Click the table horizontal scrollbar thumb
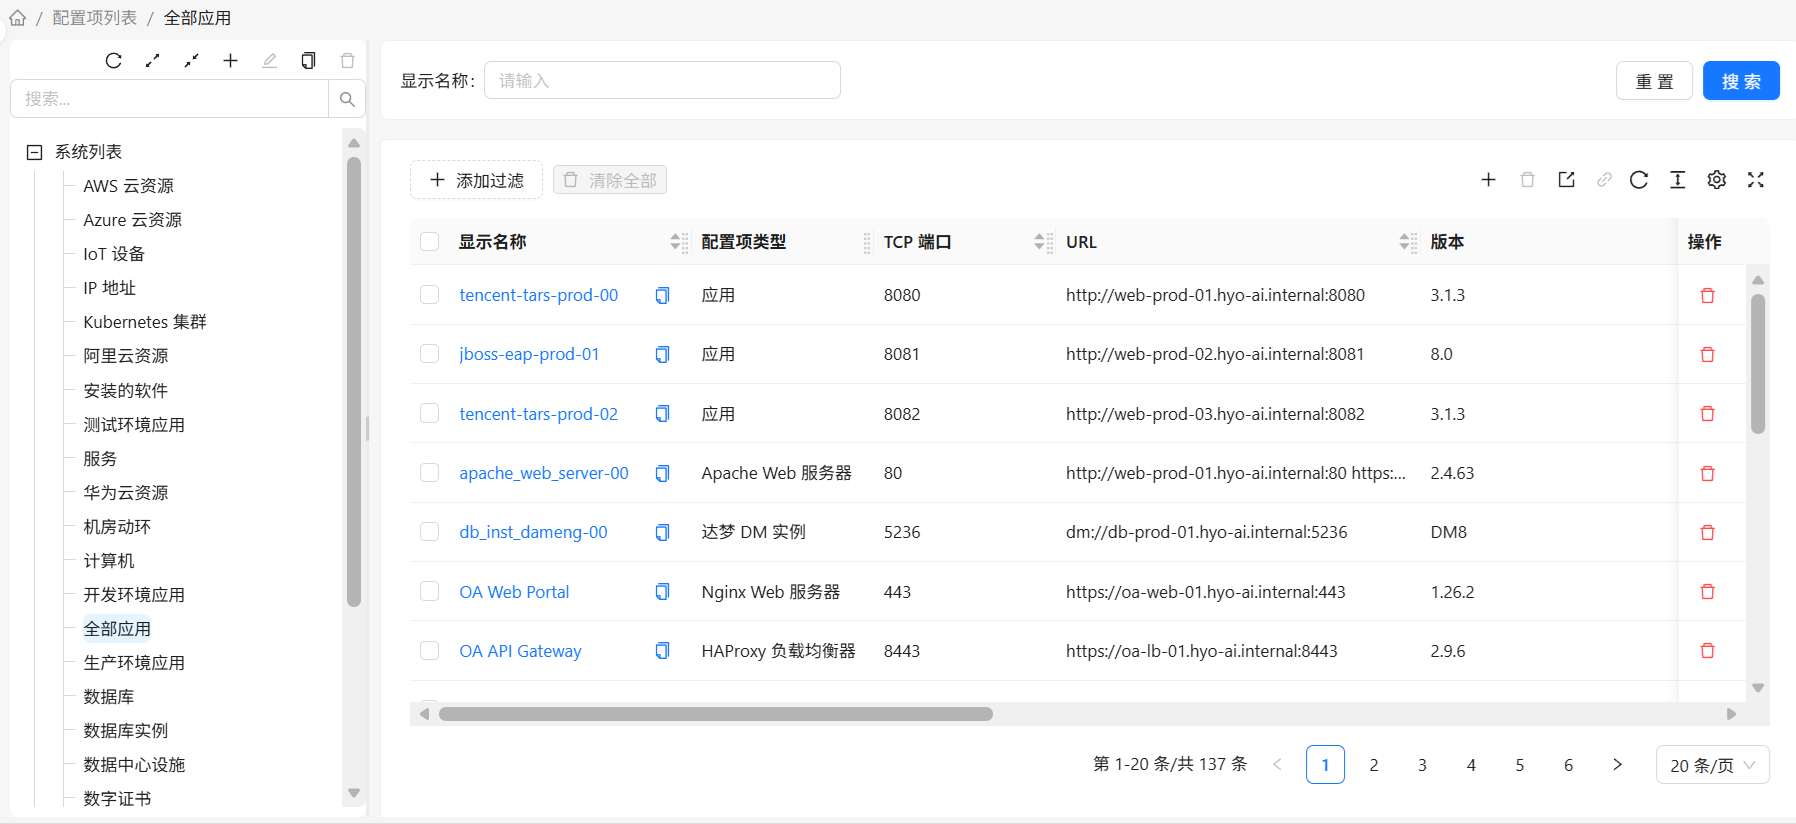The image size is (1796, 824). (x=716, y=714)
